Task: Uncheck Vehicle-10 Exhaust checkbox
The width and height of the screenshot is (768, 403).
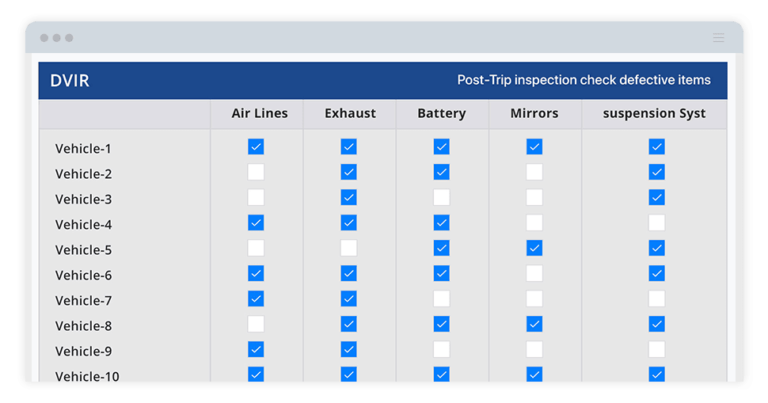Action: [x=349, y=375]
